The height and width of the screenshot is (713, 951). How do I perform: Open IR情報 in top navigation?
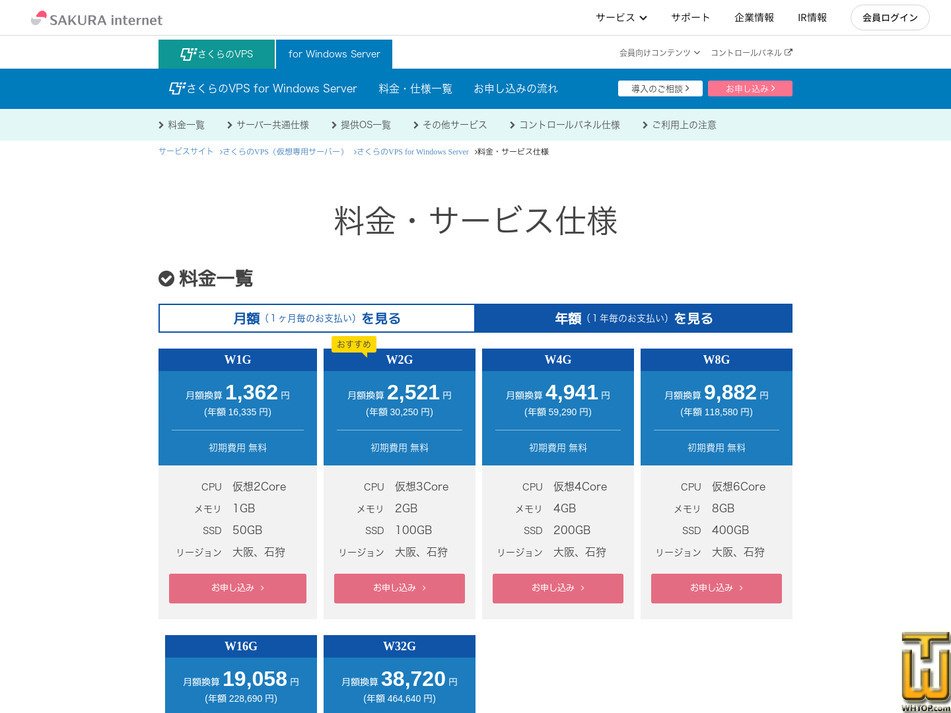[812, 18]
